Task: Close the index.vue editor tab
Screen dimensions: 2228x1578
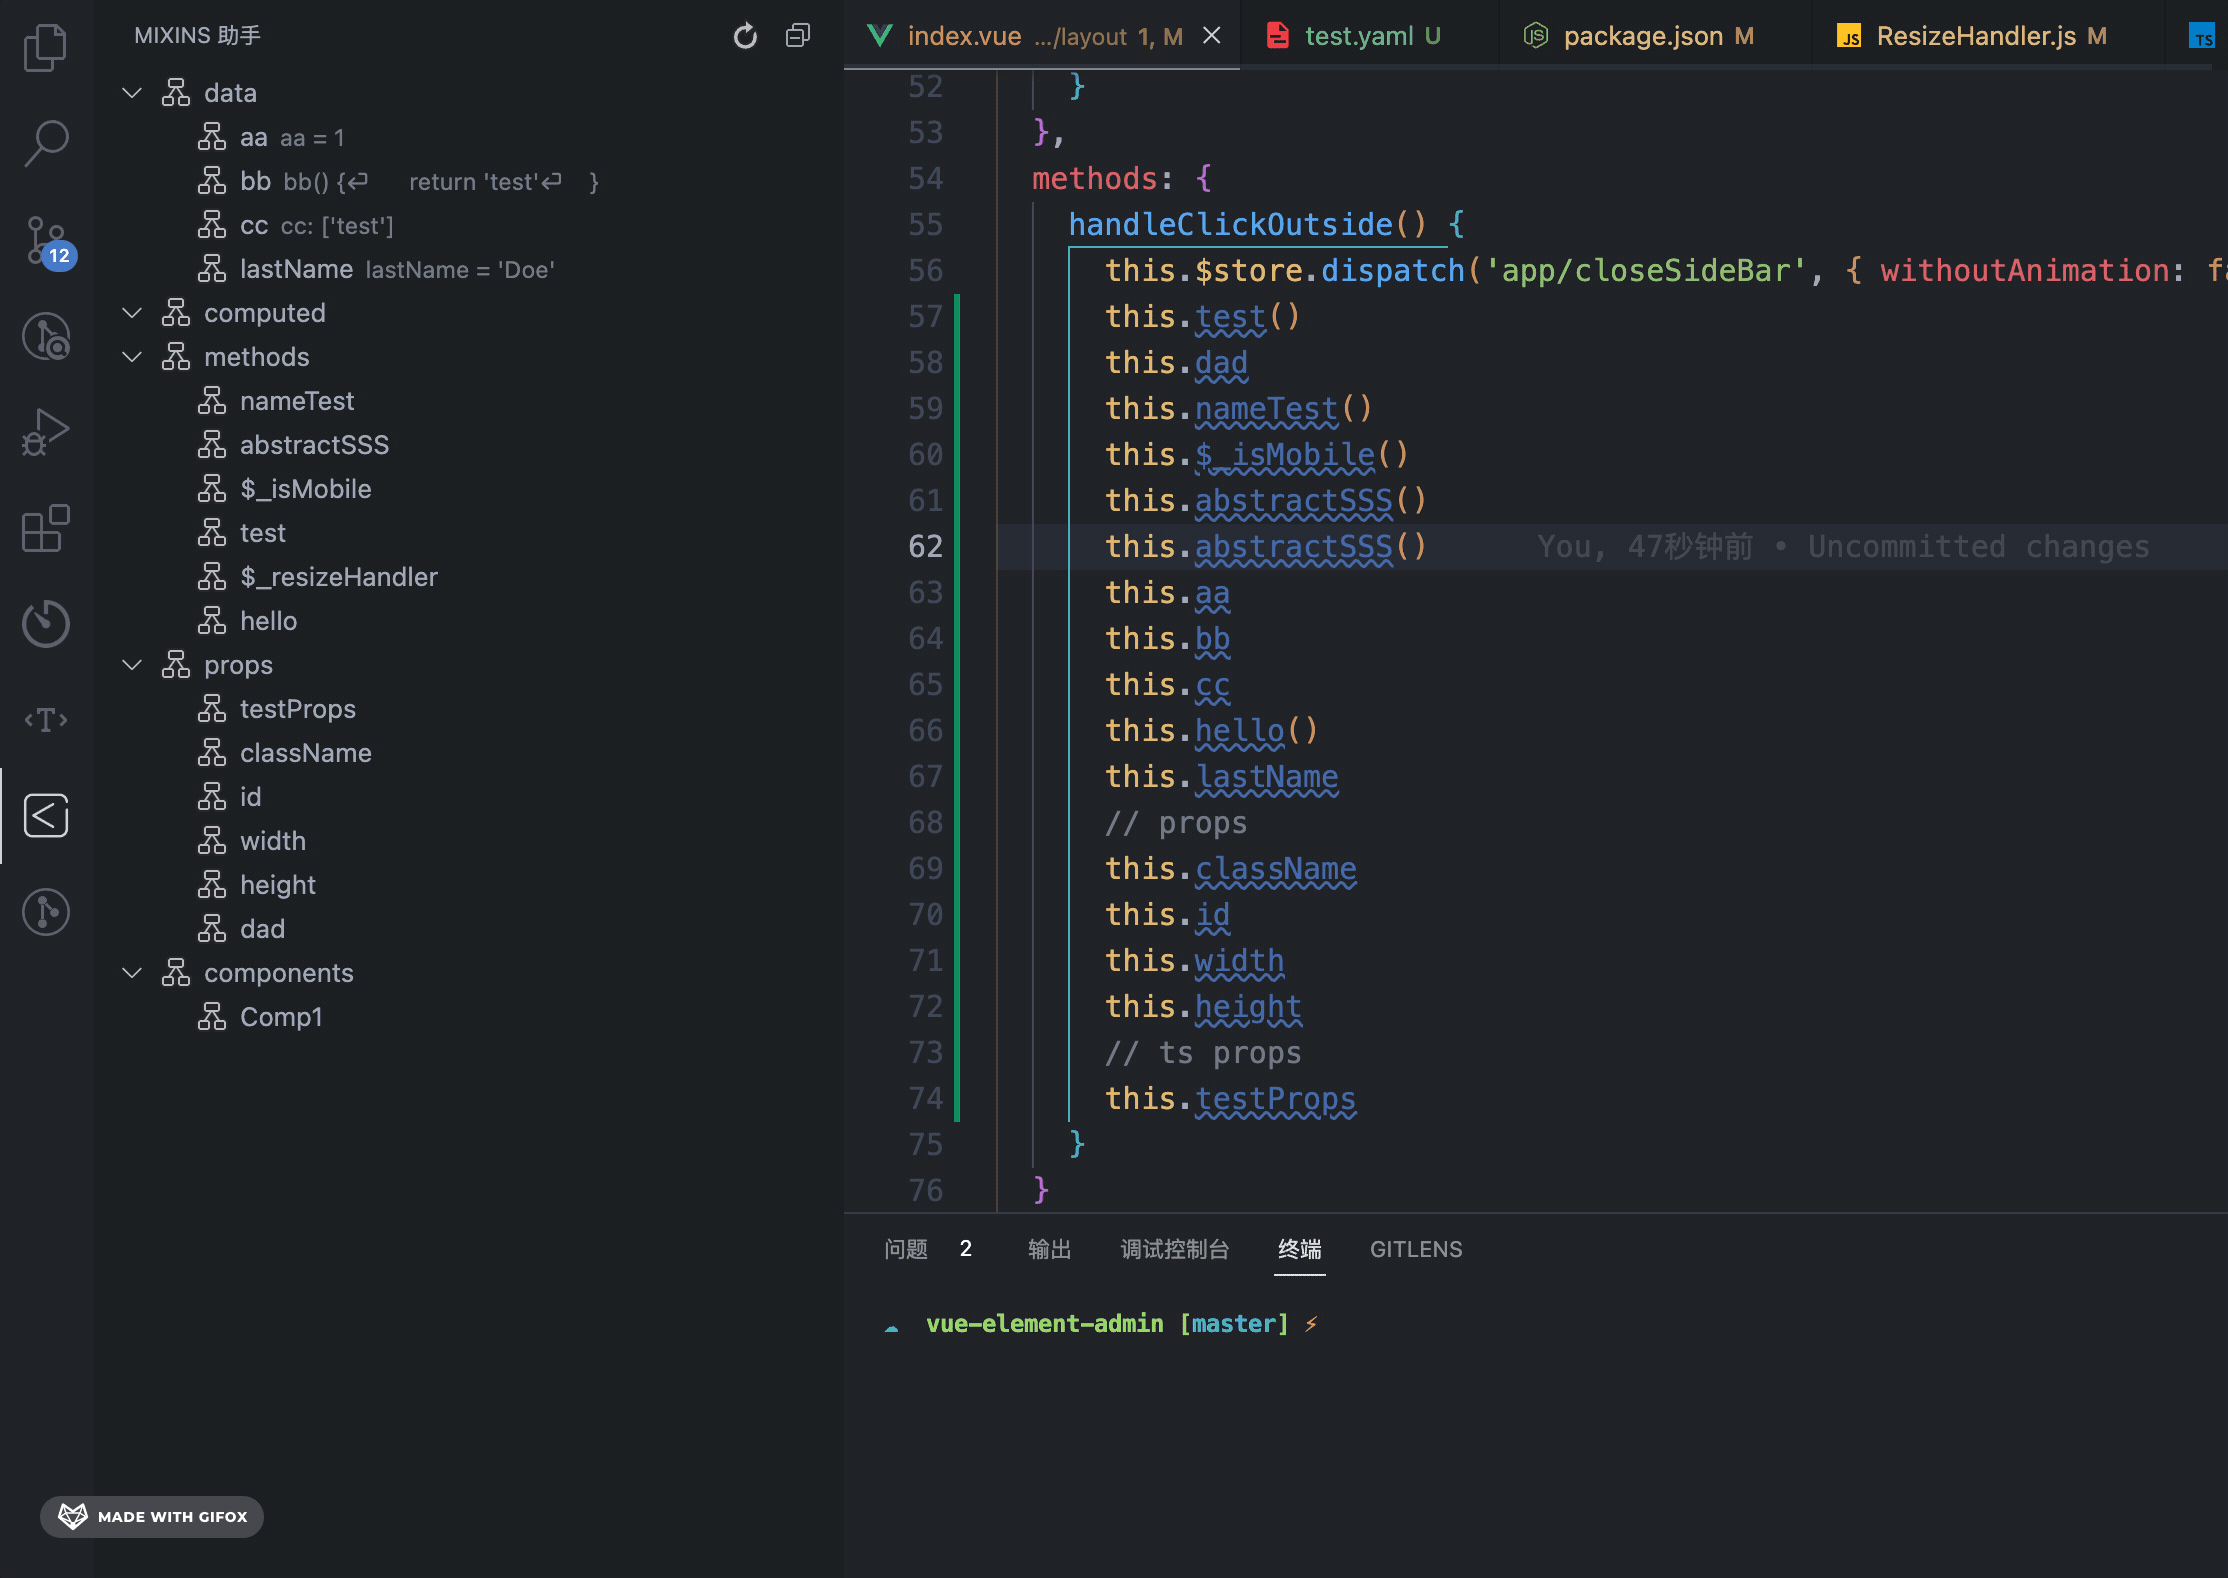Action: [1211, 36]
